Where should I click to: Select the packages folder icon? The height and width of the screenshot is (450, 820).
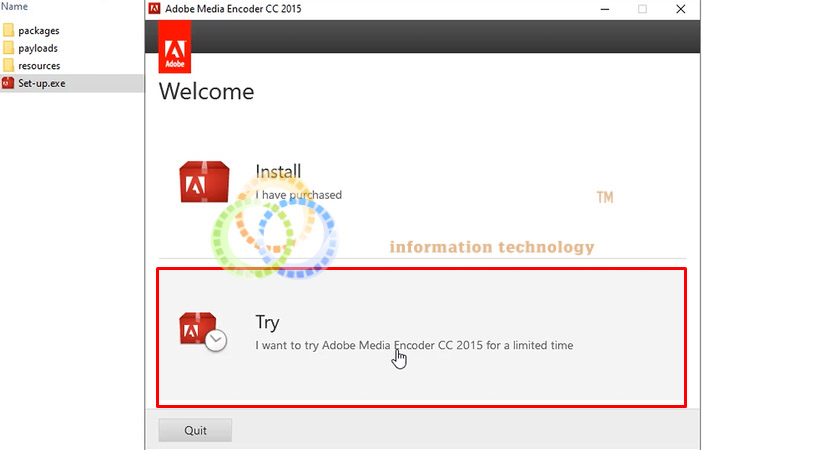pos(8,30)
